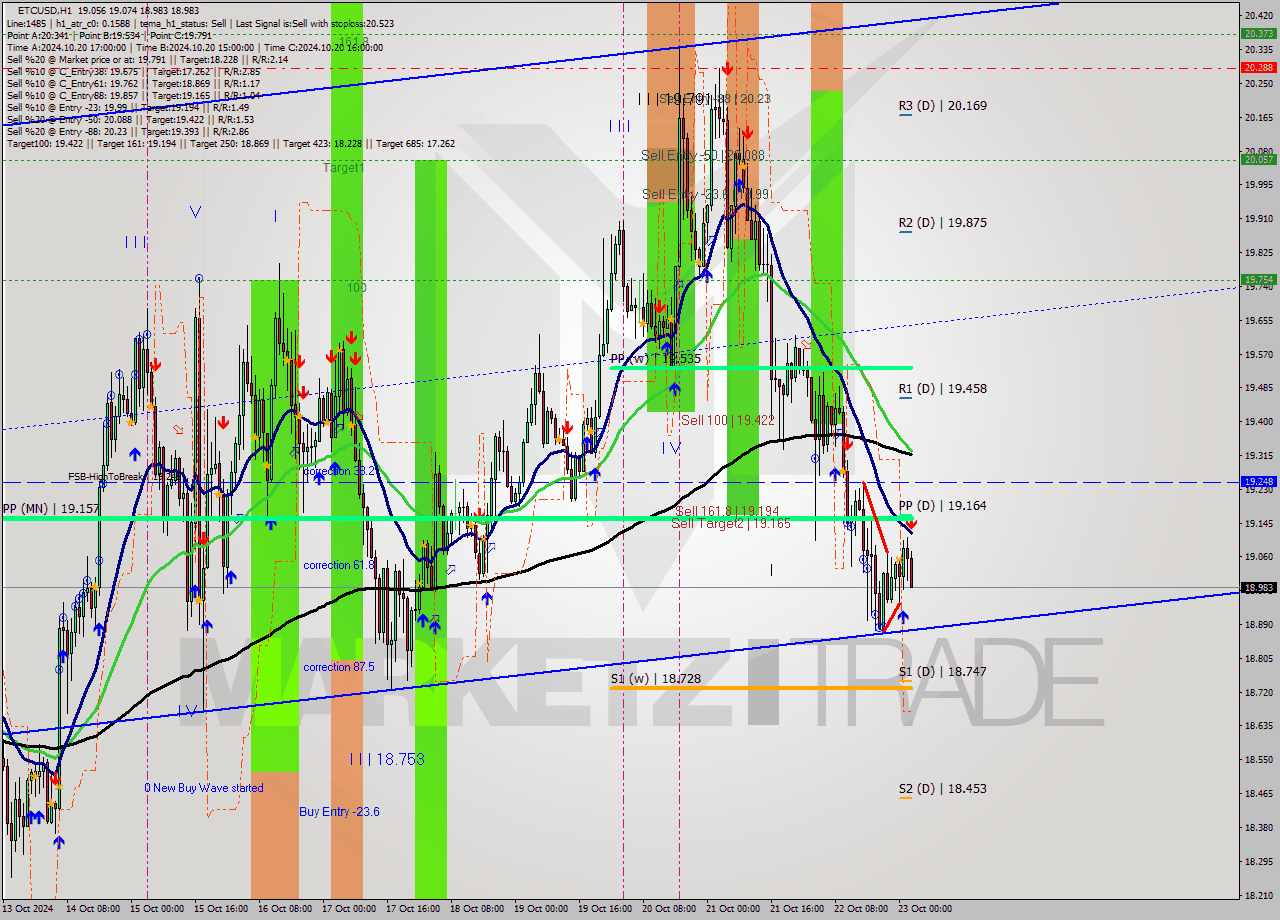The width and height of the screenshot is (1280, 920).
Task: Select the green 20.373 price tag
Action: [x=1258, y=33]
